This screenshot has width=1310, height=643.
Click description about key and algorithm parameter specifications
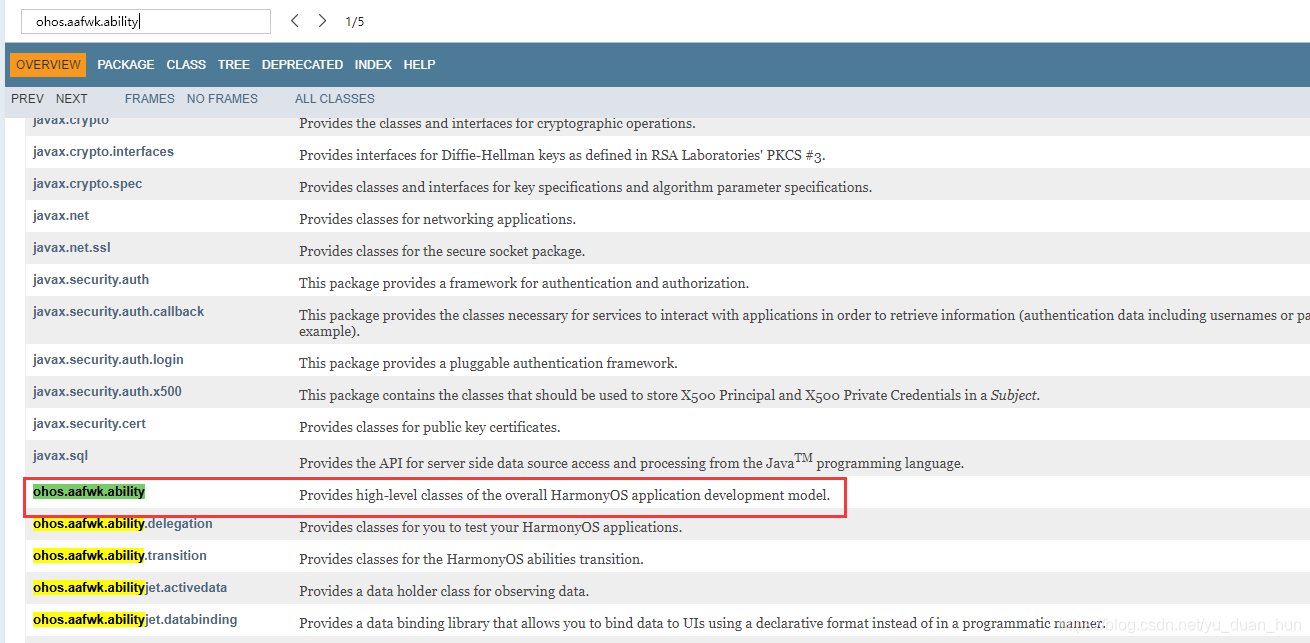click(585, 188)
